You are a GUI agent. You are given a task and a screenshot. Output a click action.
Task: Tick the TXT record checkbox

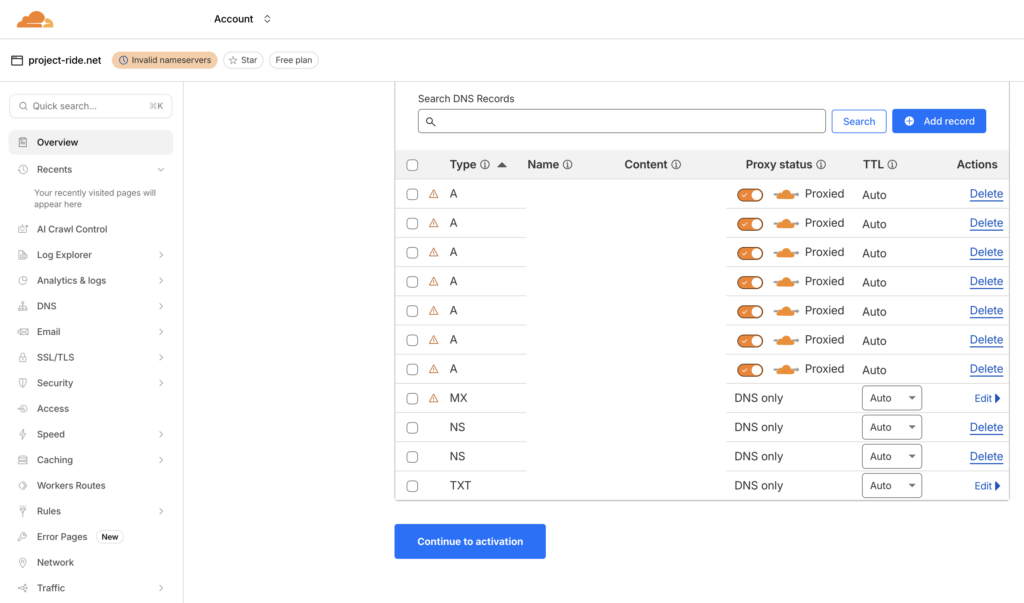coord(412,486)
